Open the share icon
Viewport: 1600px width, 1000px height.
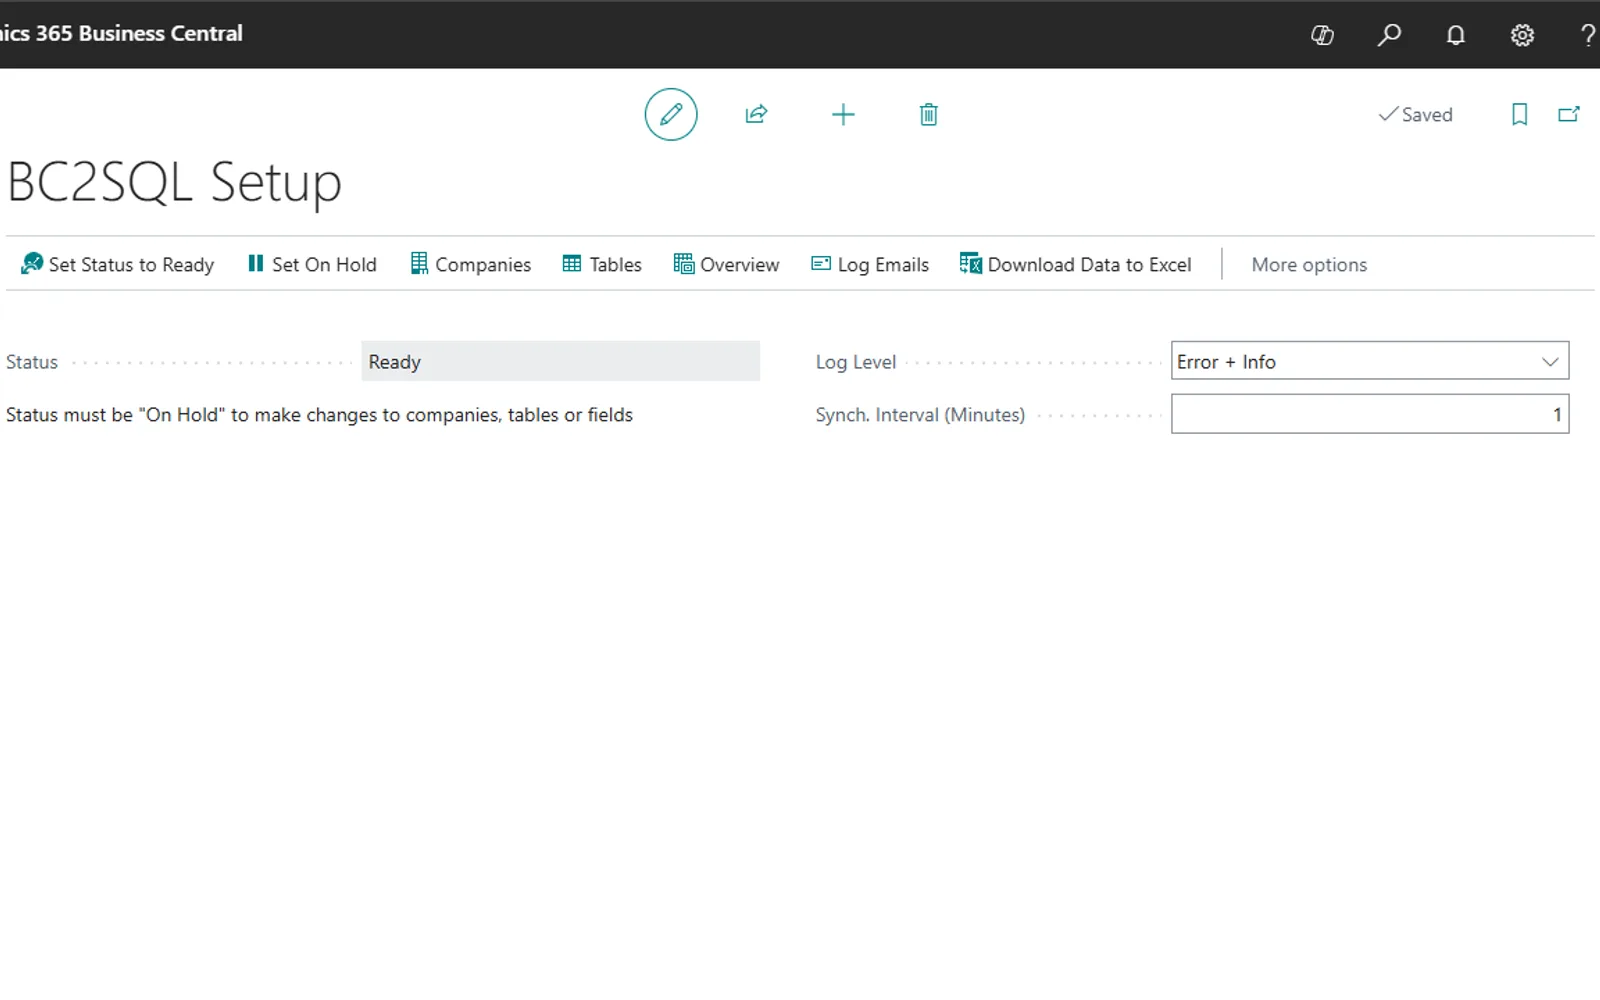[x=756, y=114]
